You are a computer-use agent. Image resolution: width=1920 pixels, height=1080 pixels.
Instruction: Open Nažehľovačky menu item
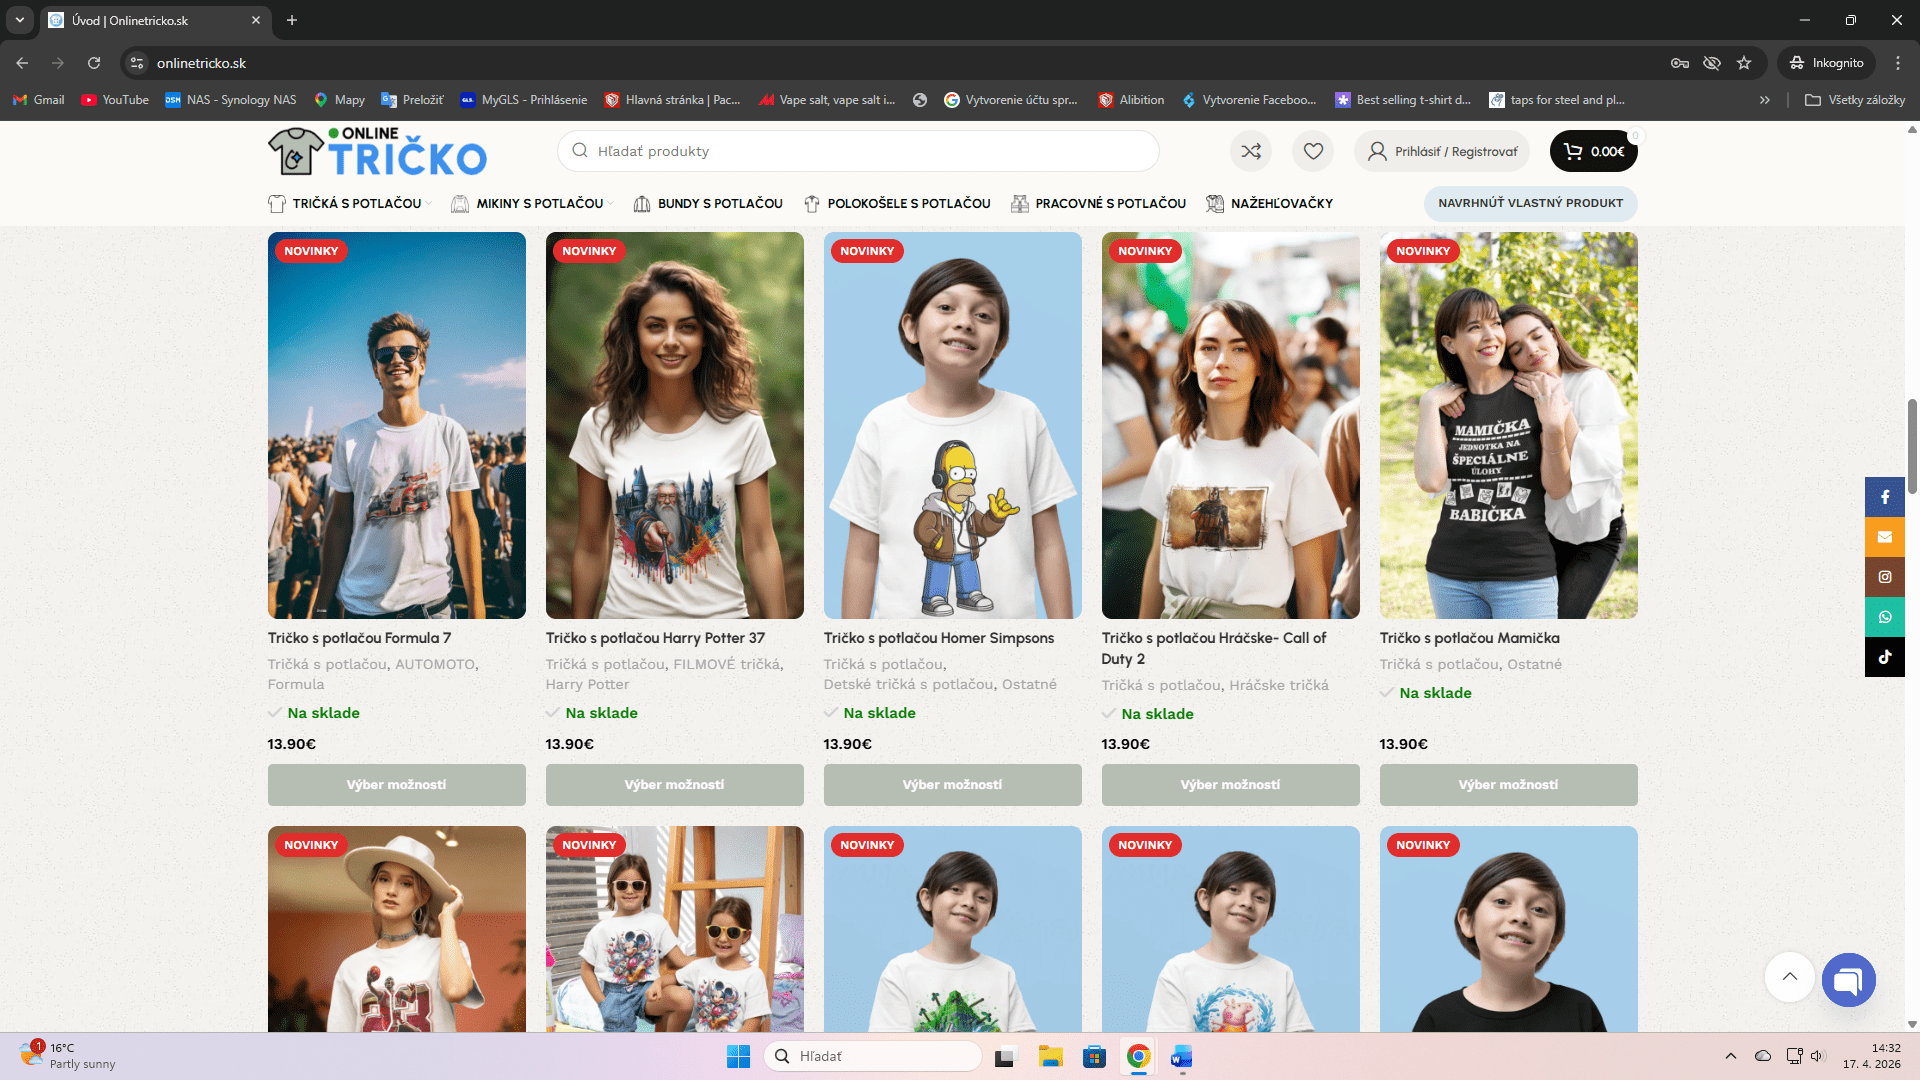[x=1281, y=203]
